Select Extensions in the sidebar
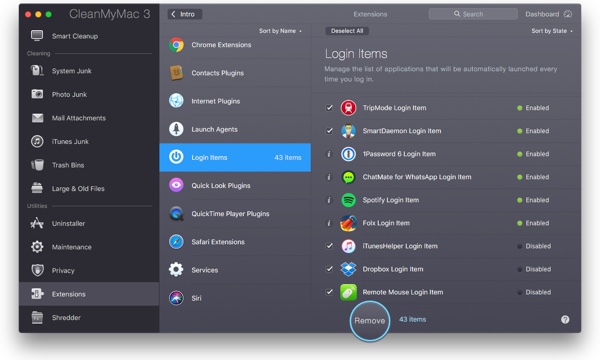600x360 pixels. point(89,294)
